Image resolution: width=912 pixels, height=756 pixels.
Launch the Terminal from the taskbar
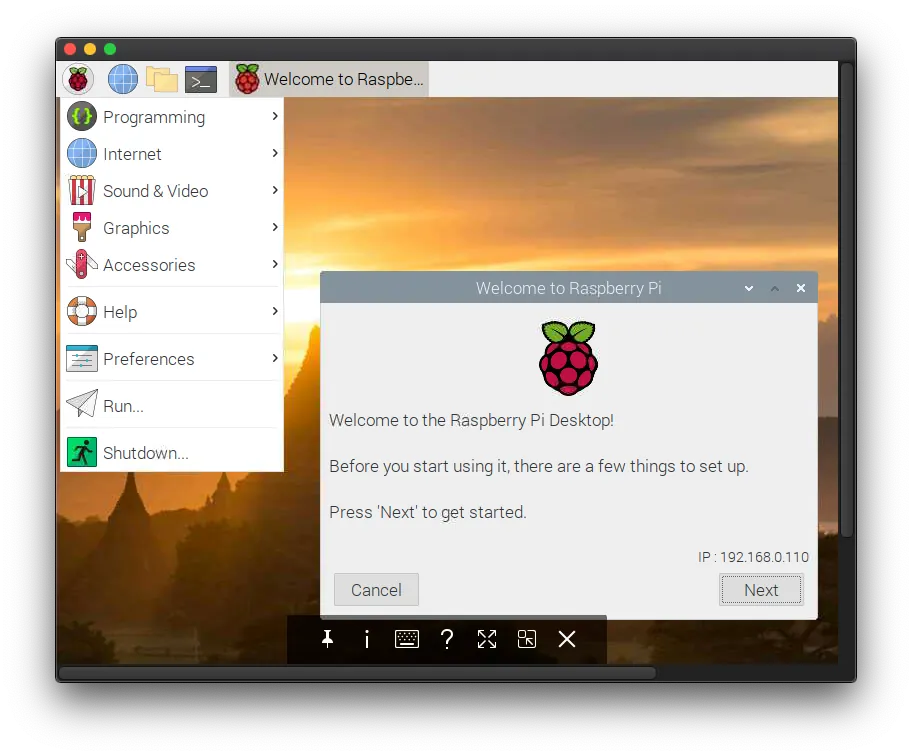[x=201, y=79]
